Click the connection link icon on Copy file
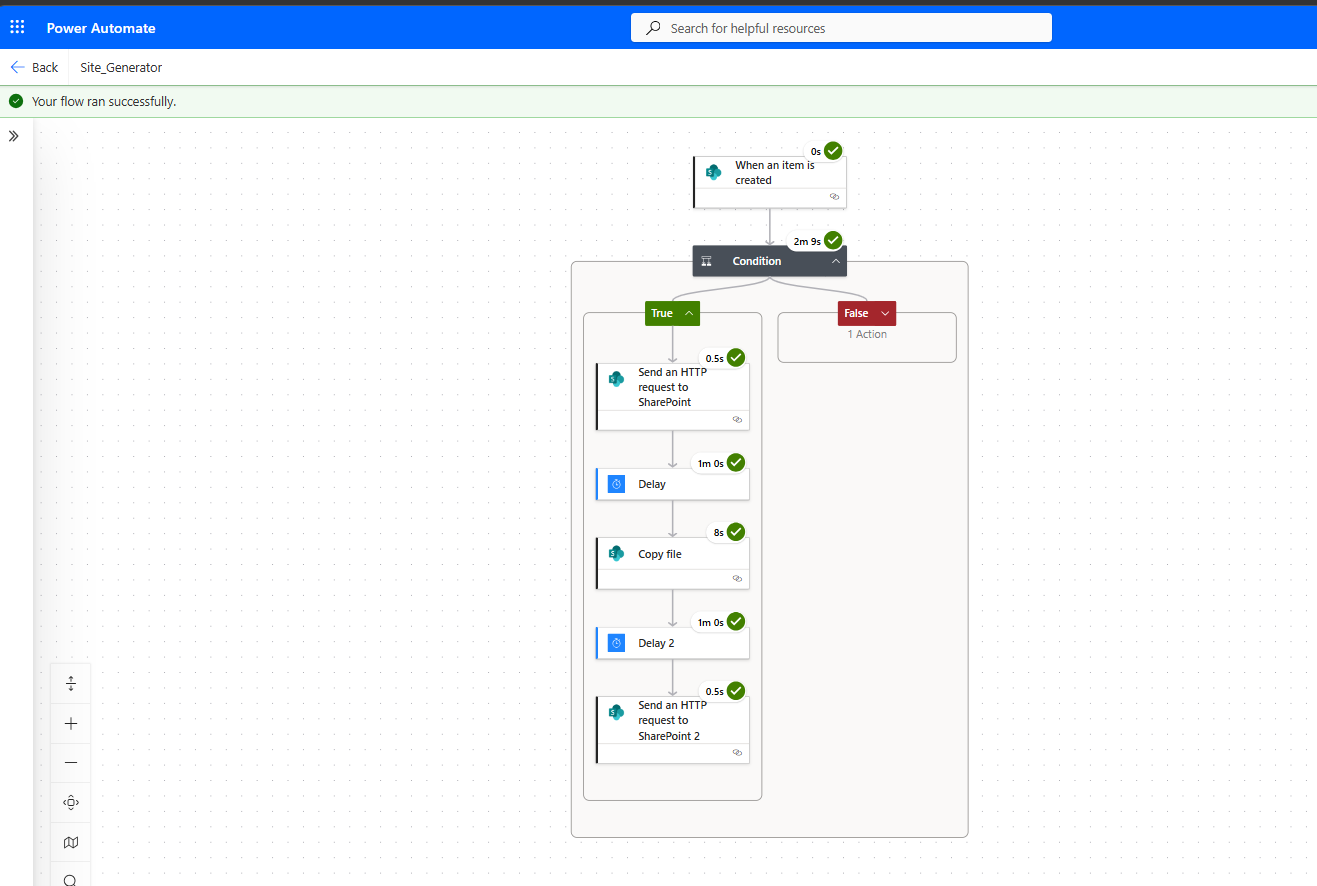 (737, 578)
